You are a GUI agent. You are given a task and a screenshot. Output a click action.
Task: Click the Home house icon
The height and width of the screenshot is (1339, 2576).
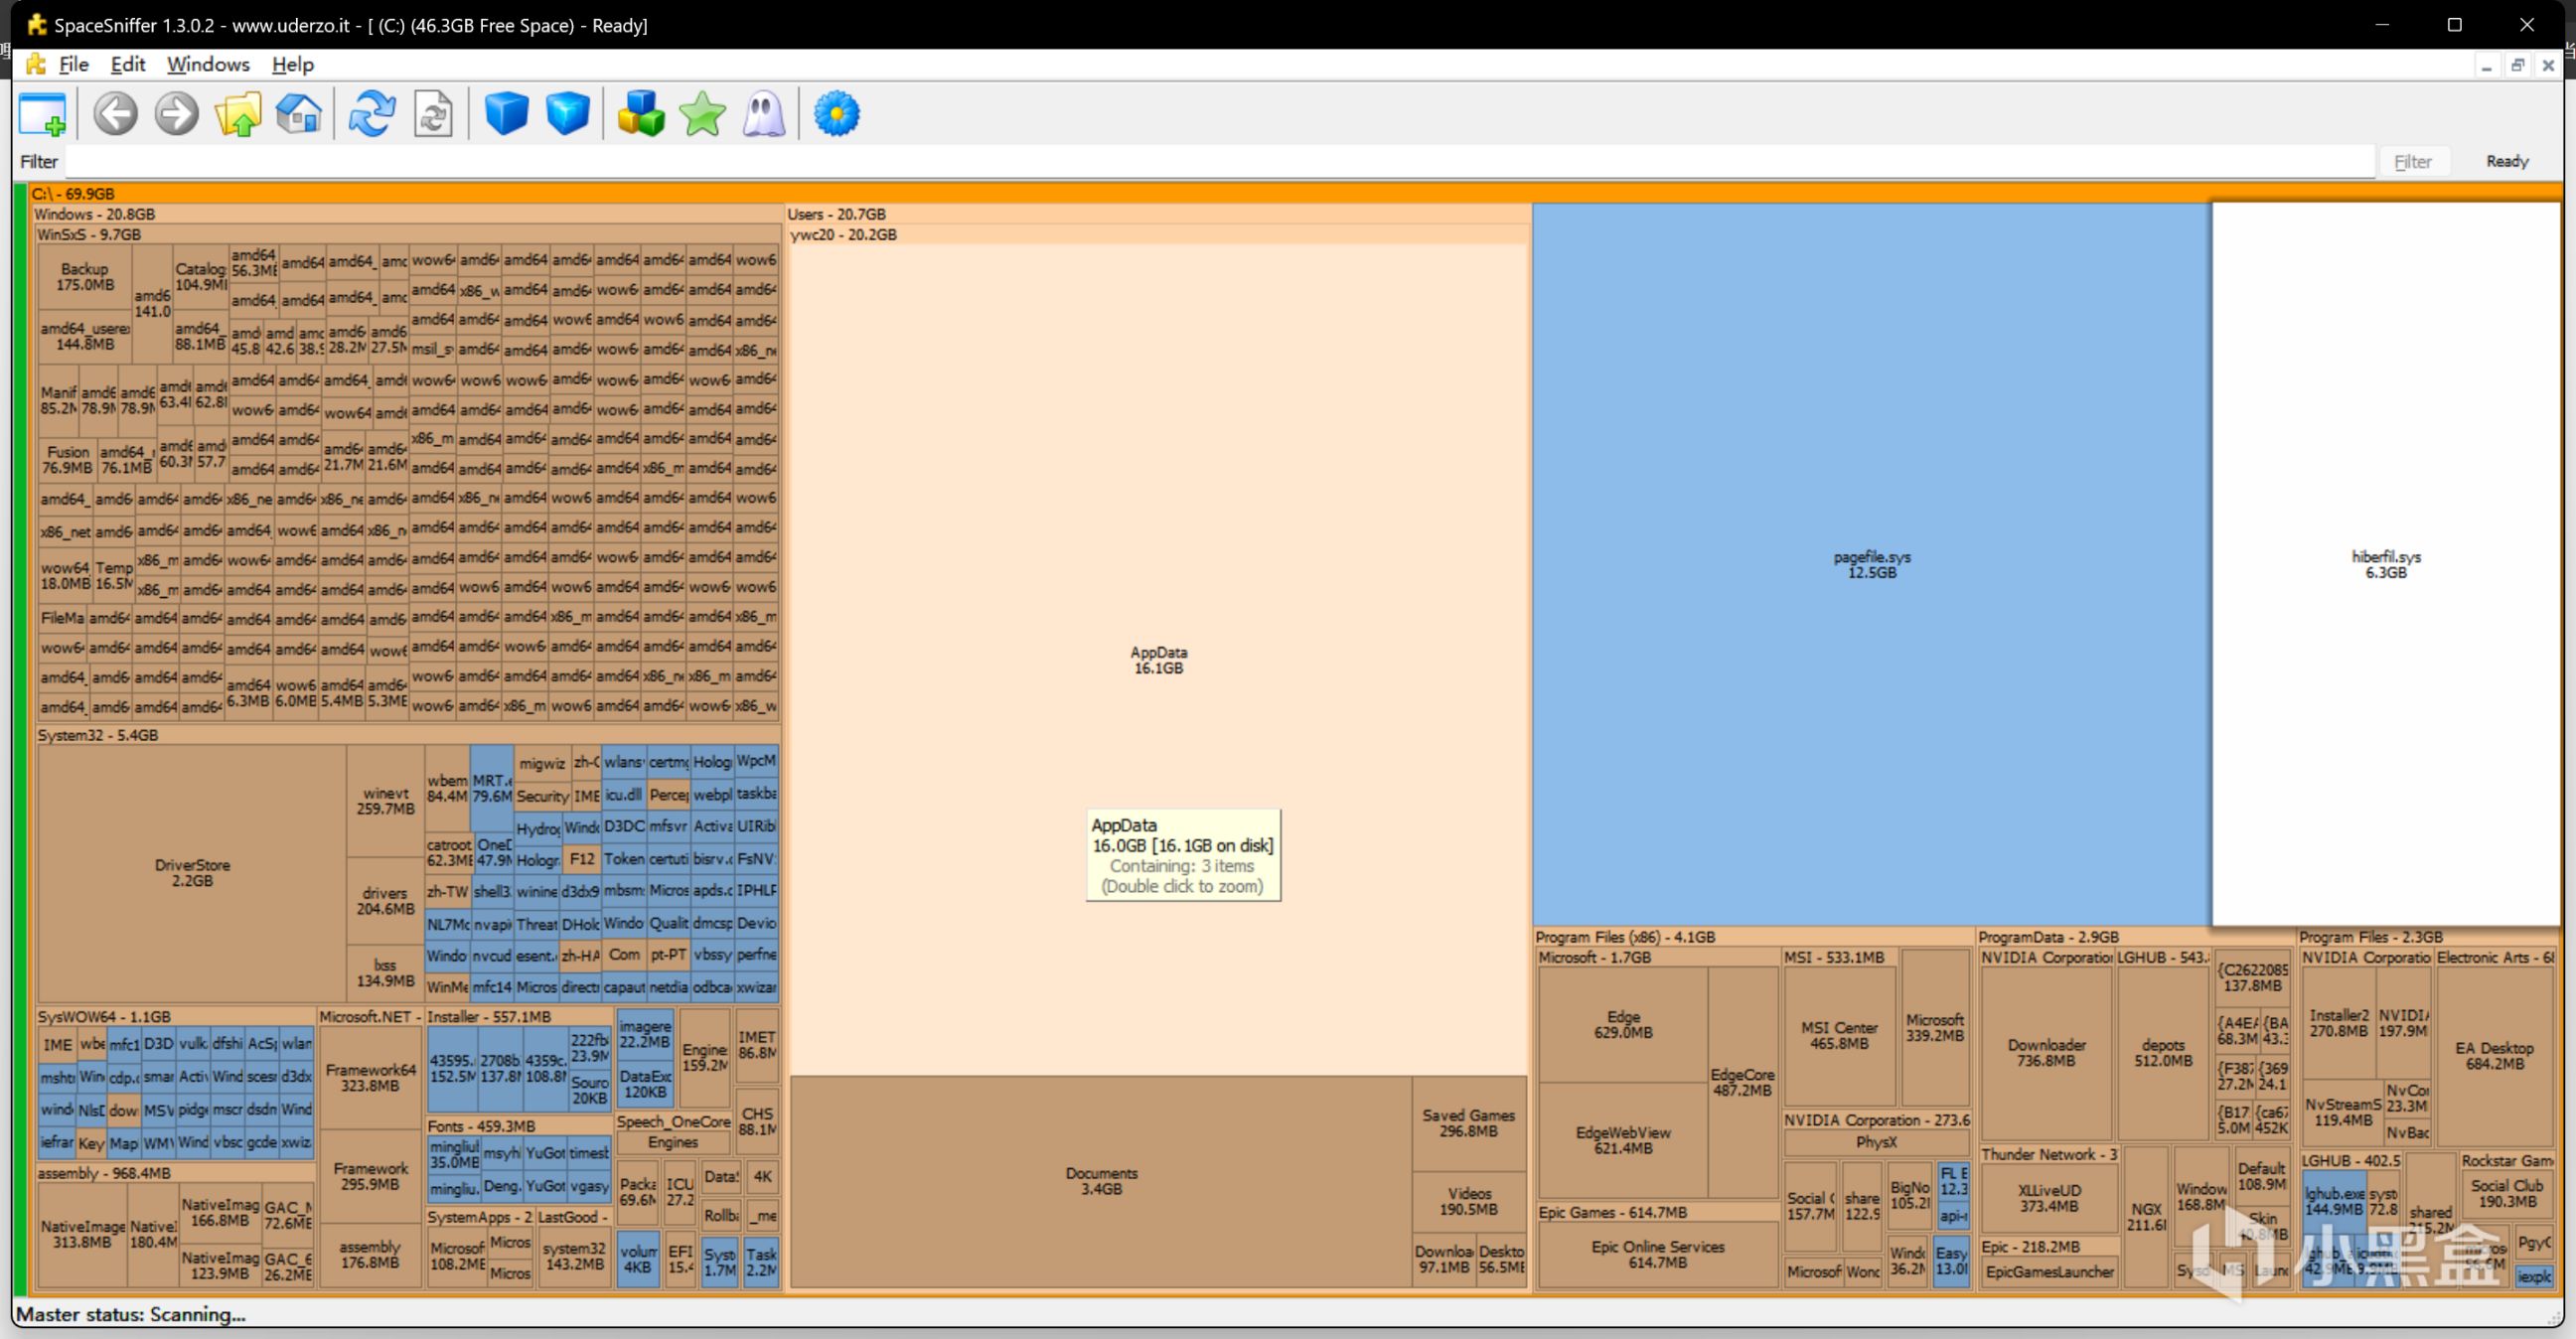[x=298, y=114]
